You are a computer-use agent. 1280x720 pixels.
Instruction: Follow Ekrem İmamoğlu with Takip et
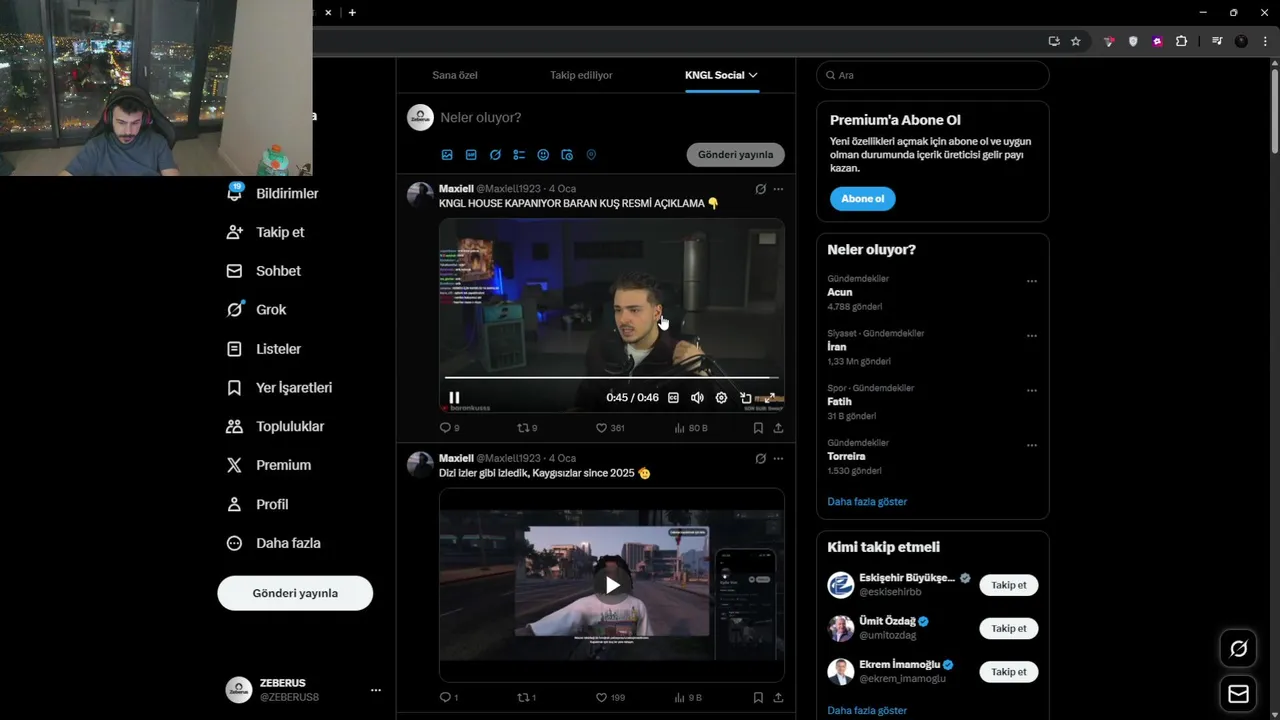click(x=1009, y=672)
